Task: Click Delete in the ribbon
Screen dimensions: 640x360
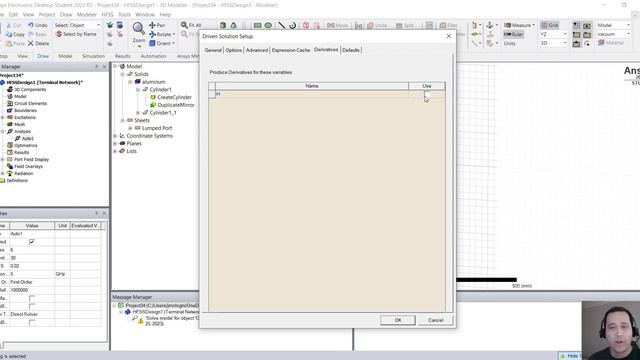Action: coord(38,43)
